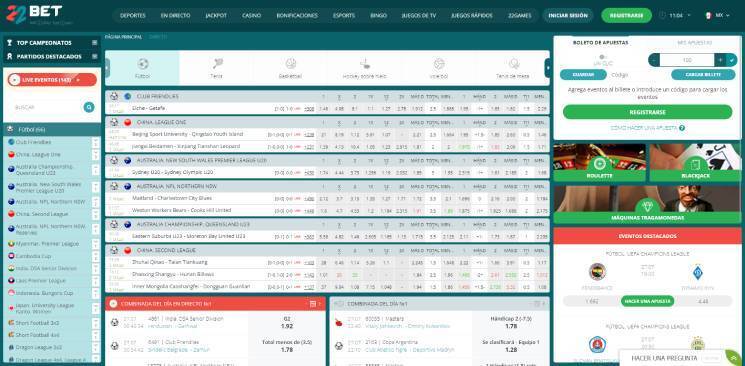Open the 11:04 time zone dropdown
This screenshot has height=366, width=745.
click(x=688, y=15)
